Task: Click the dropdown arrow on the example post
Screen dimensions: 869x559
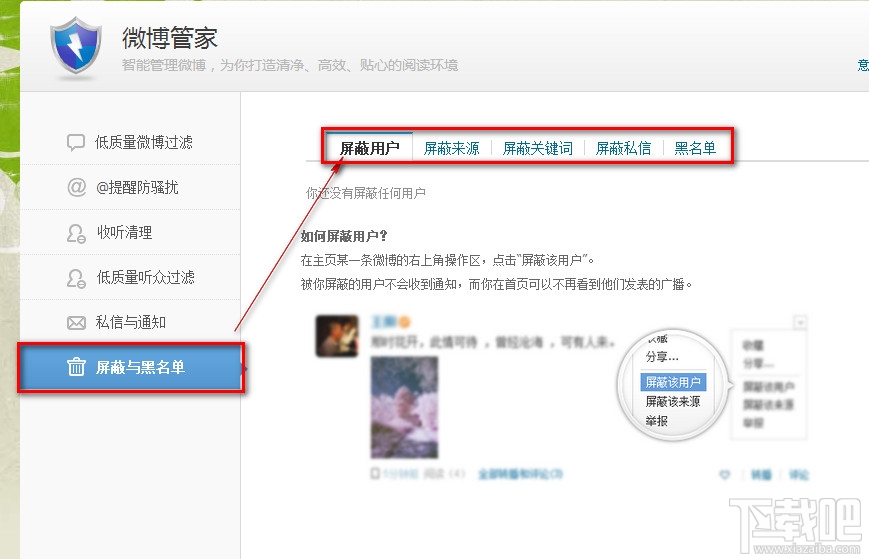Action: tap(799, 322)
